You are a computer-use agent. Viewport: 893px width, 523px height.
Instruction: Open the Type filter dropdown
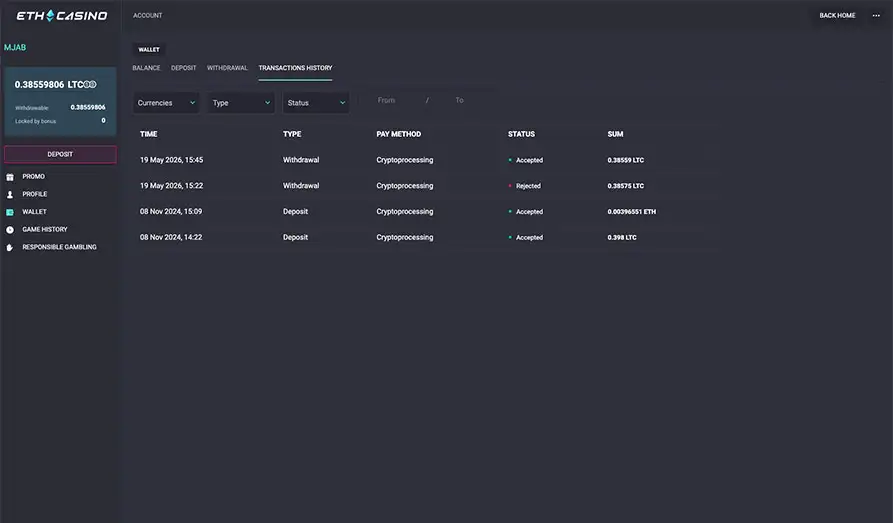point(241,103)
